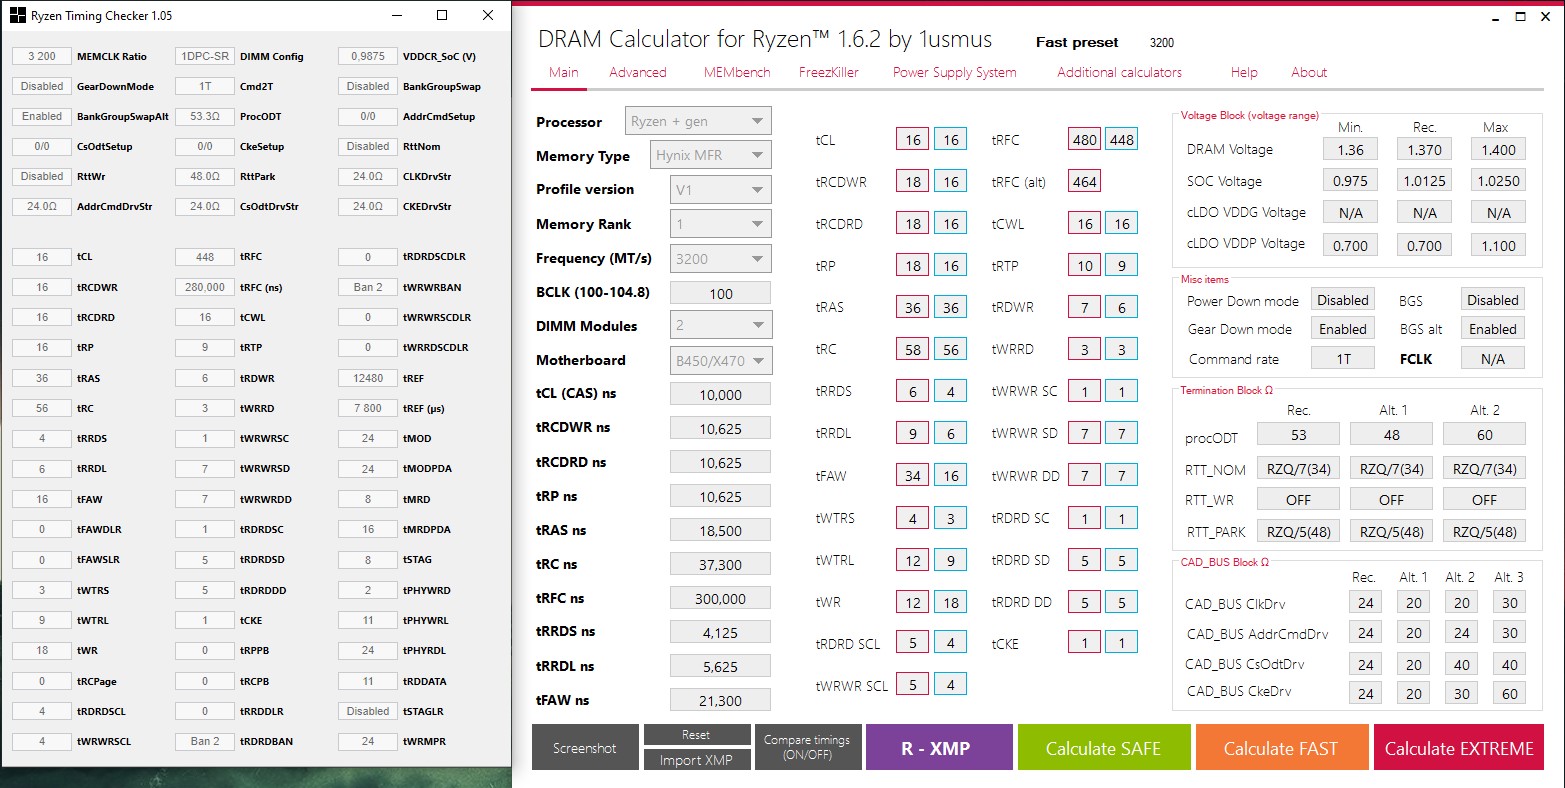Screen dimensions: 1565x788
Task: Click the Import XMP button
Action: click(696, 760)
